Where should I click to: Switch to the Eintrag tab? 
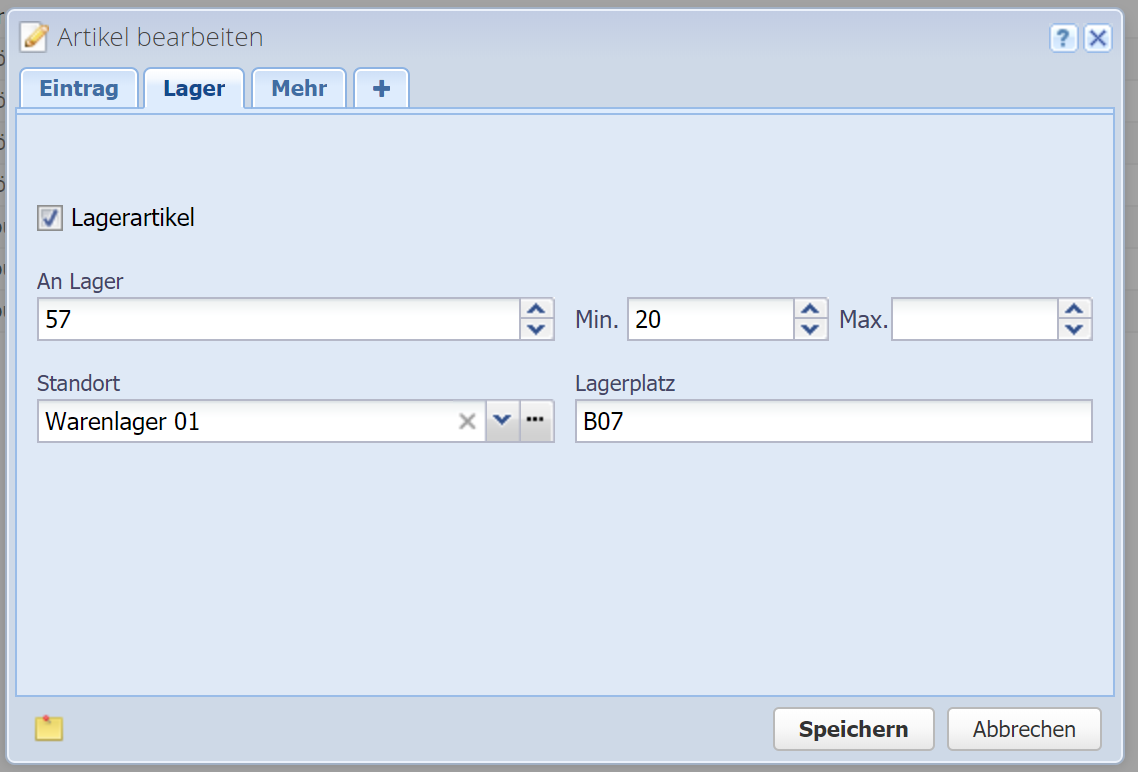tap(79, 88)
